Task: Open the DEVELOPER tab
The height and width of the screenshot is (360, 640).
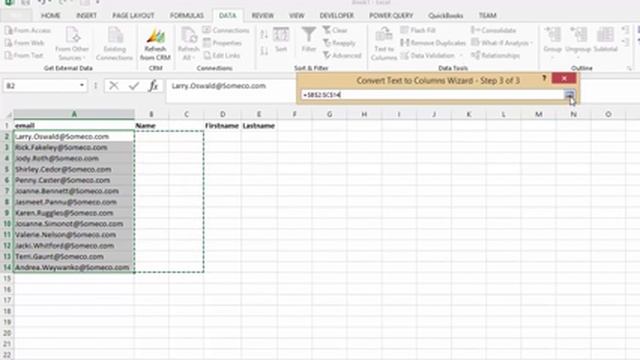Action: click(337, 16)
